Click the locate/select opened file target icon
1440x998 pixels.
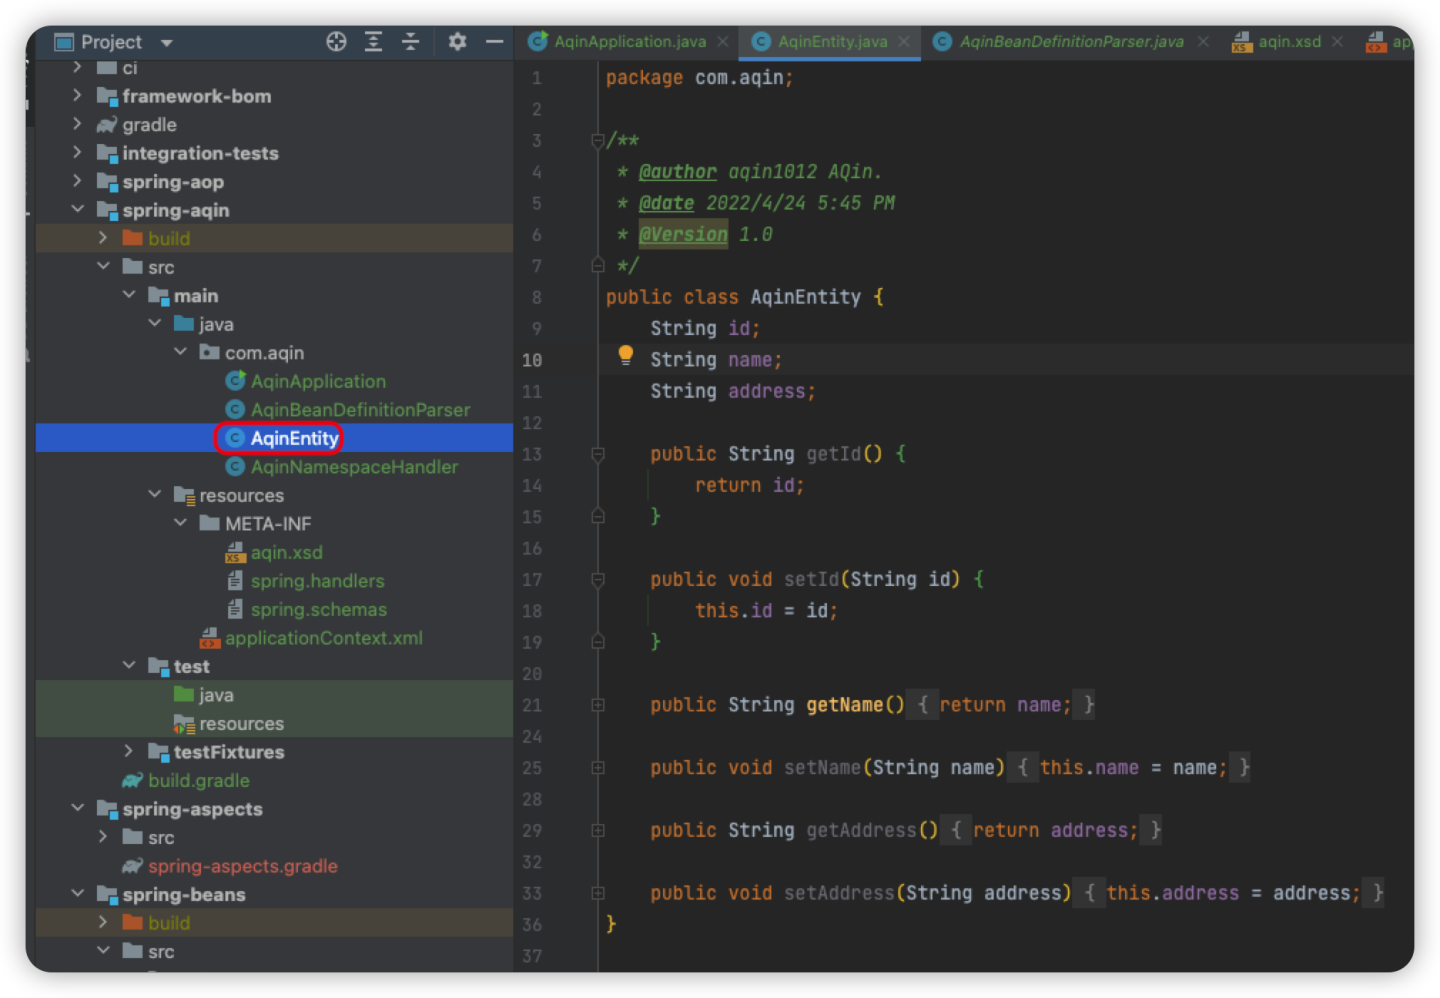[x=336, y=42]
